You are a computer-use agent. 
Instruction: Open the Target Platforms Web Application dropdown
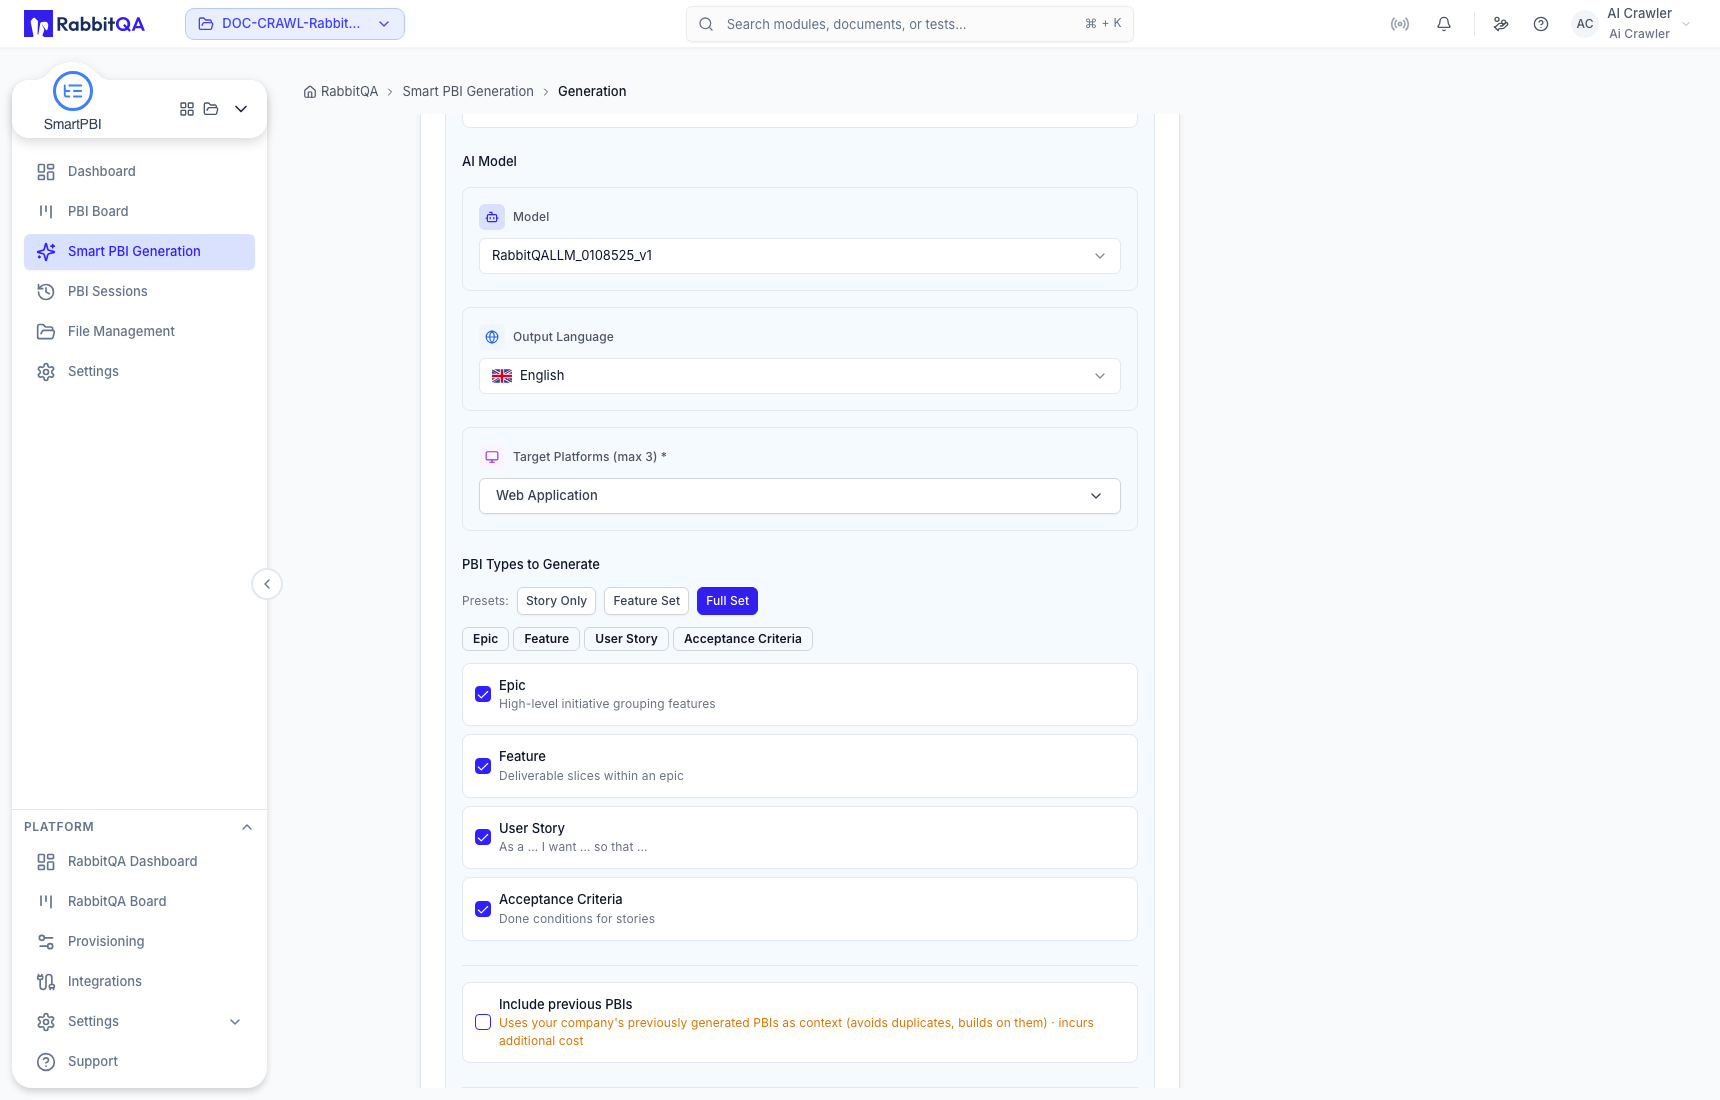800,496
